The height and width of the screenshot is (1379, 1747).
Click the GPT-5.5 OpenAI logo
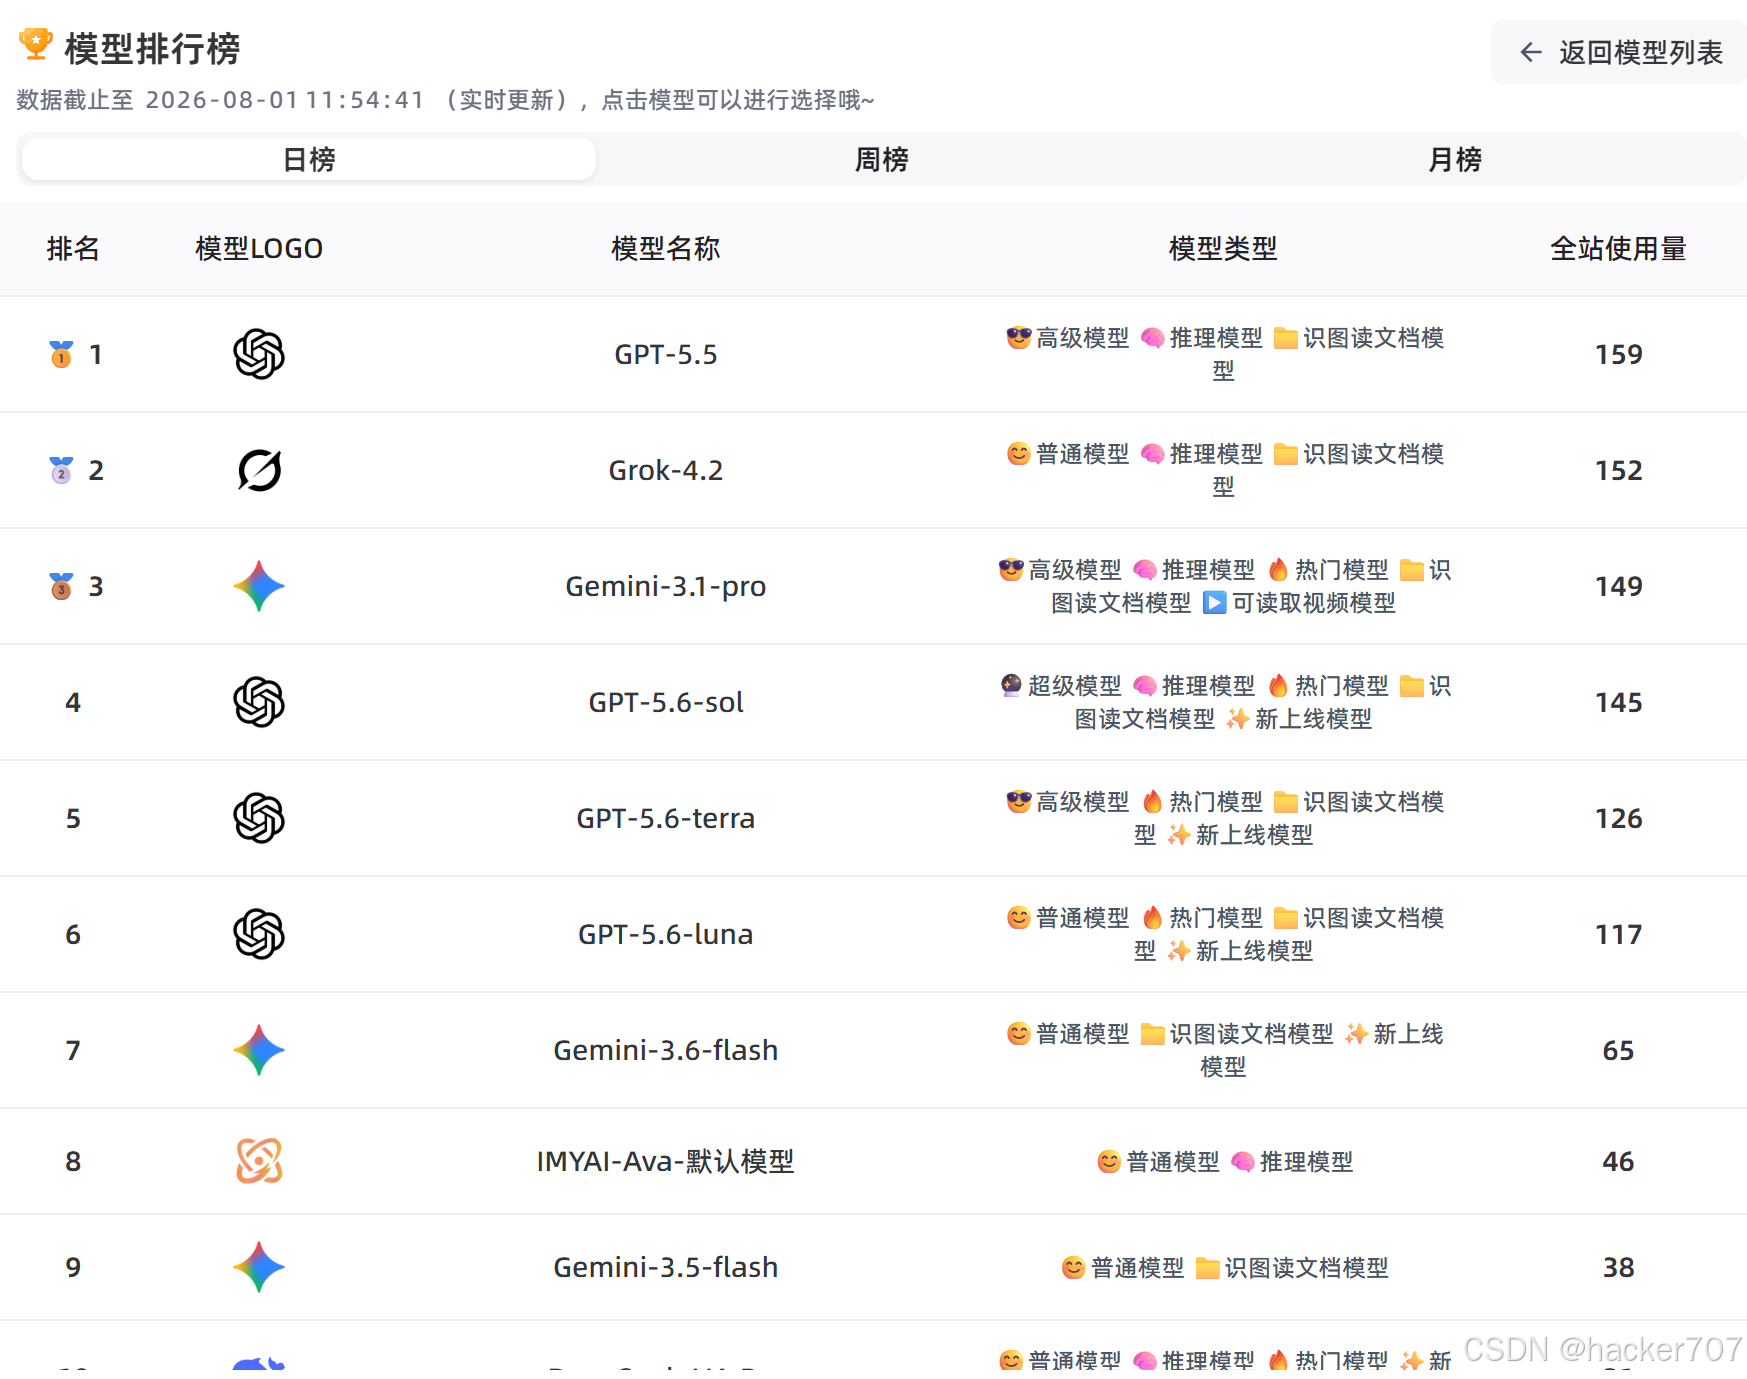pos(259,354)
